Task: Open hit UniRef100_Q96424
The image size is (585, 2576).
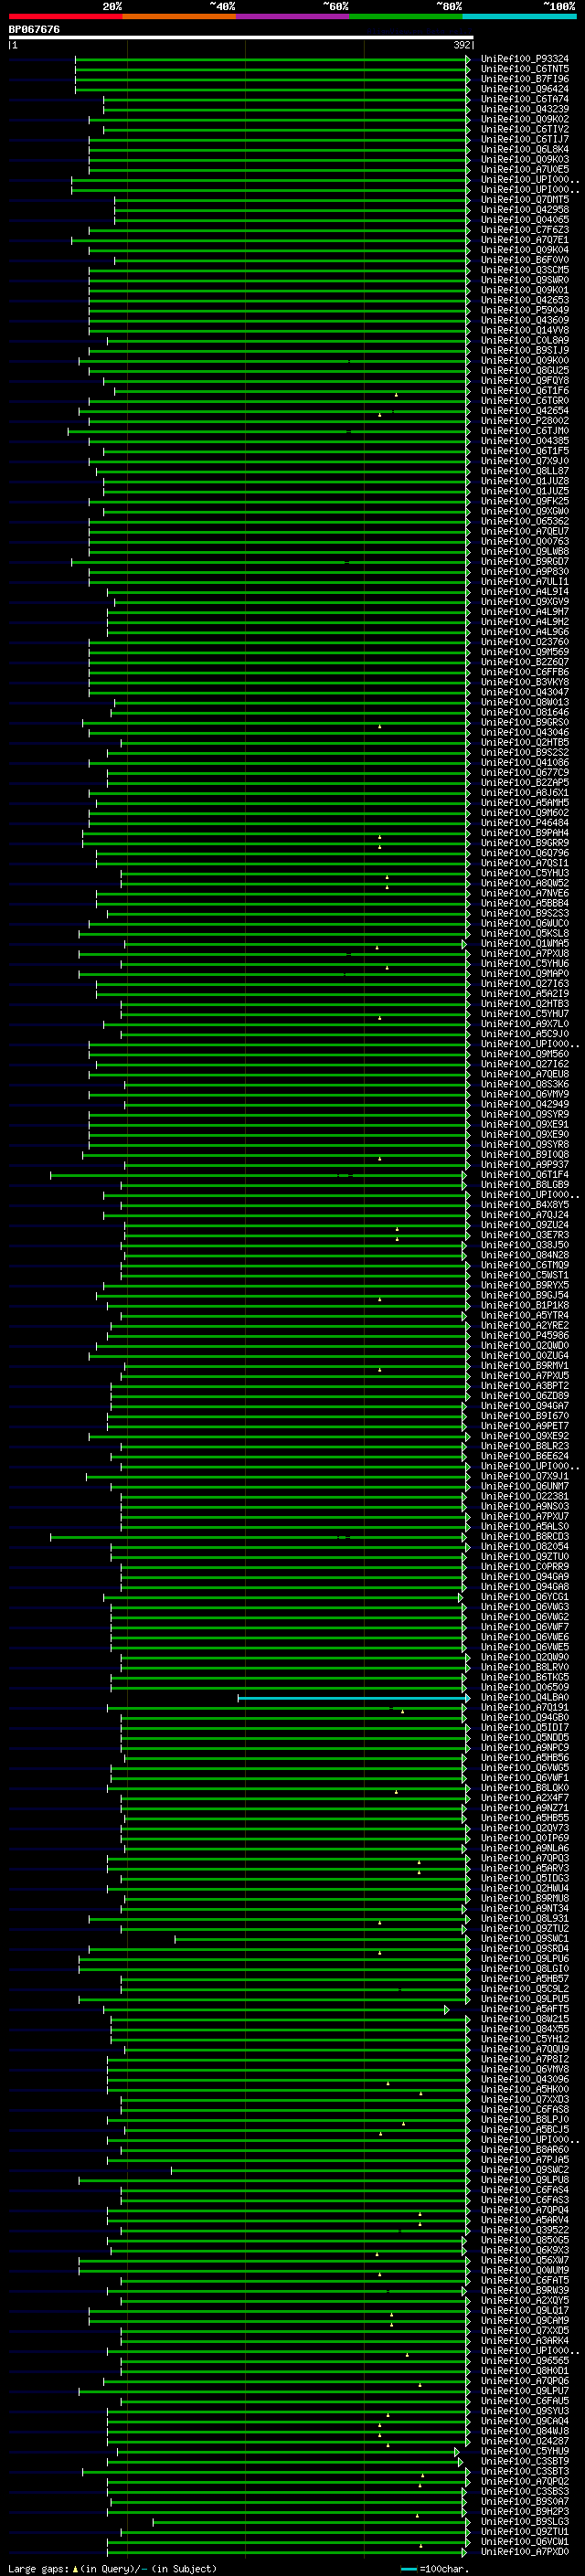Action: coord(524,89)
